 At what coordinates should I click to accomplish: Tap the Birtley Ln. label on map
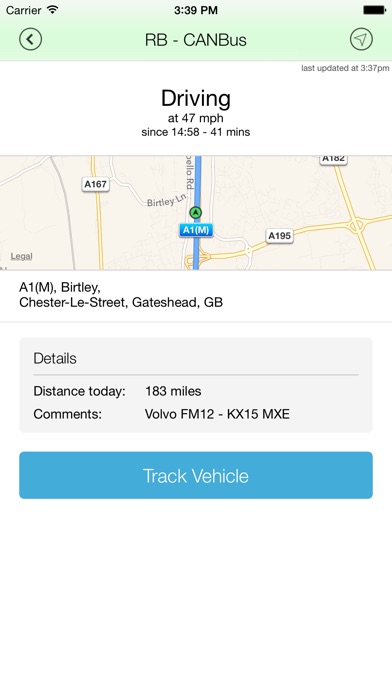click(x=167, y=201)
